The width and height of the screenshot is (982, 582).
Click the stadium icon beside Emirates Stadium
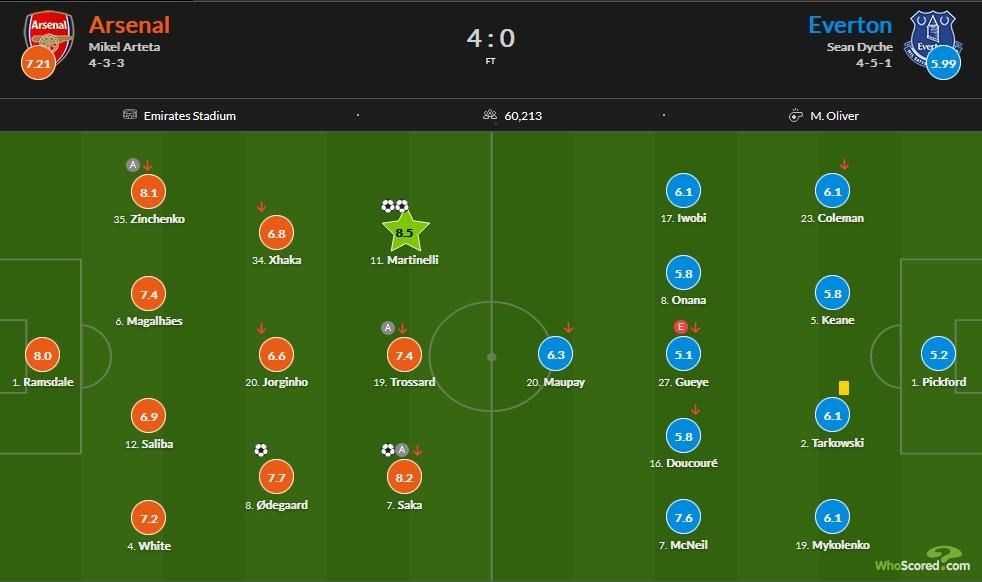[130, 115]
